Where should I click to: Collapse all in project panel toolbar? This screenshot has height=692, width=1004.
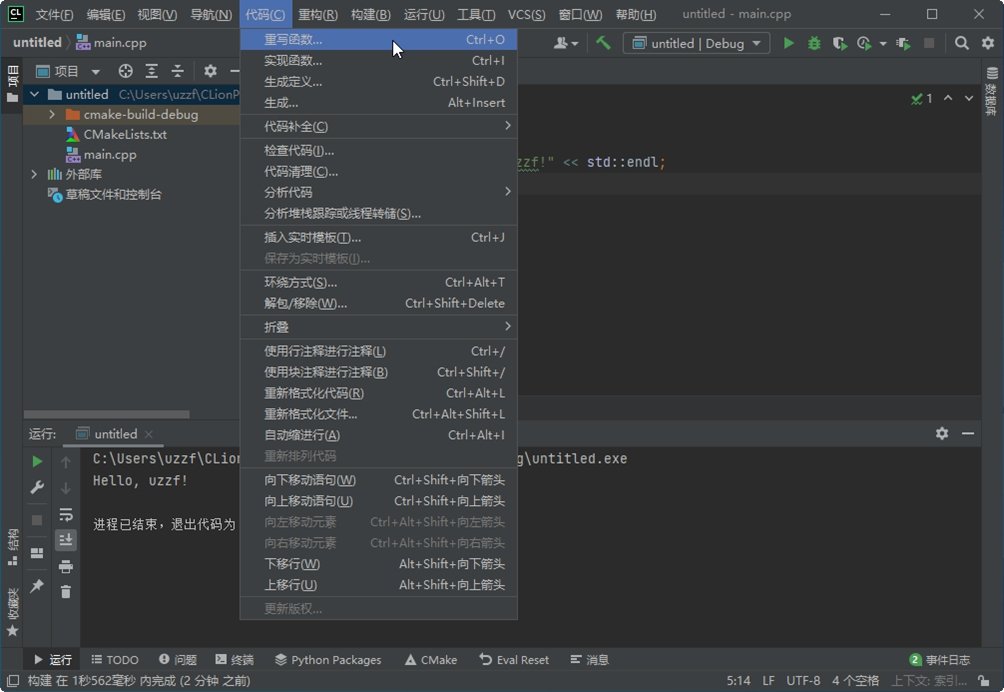[x=177, y=71]
